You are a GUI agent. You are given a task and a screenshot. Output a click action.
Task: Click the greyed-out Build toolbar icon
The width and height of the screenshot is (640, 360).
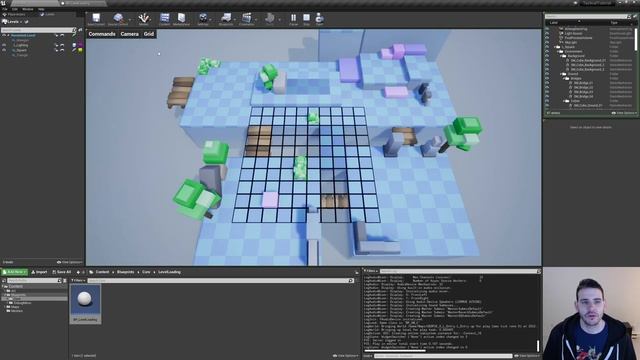tap(269, 18)
